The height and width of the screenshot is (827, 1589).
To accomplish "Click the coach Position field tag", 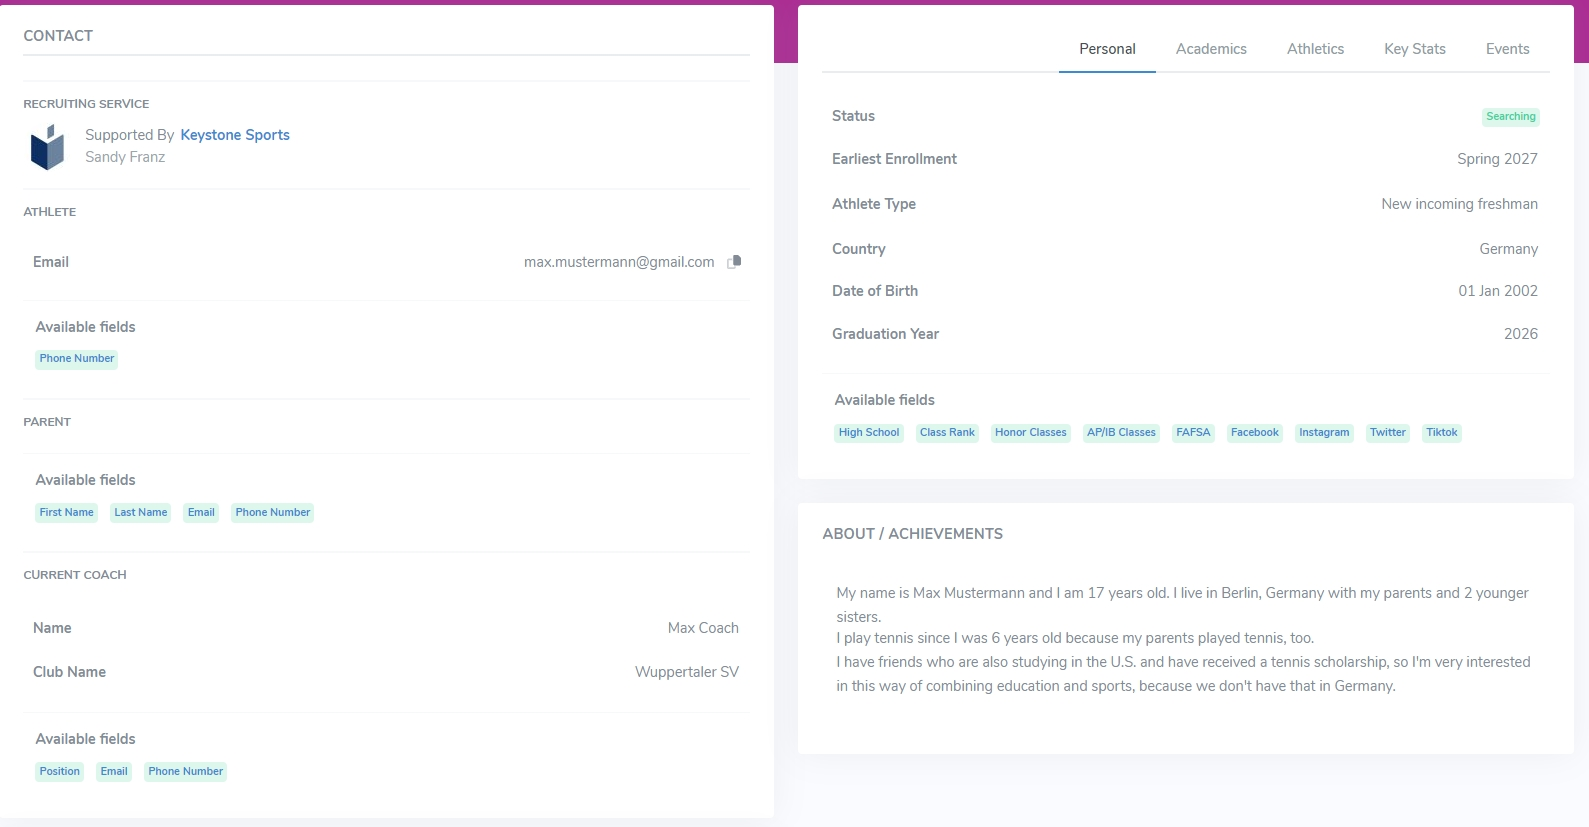I will [x=60, y=772].
